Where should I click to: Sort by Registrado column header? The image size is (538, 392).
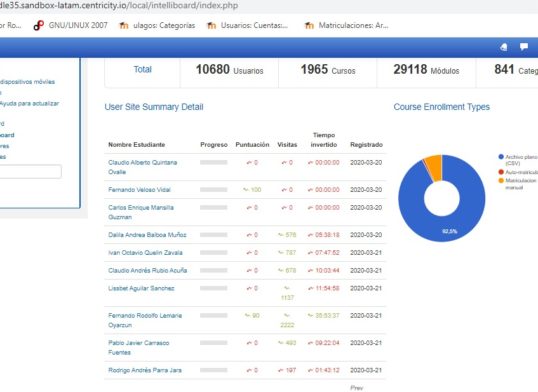366,145
